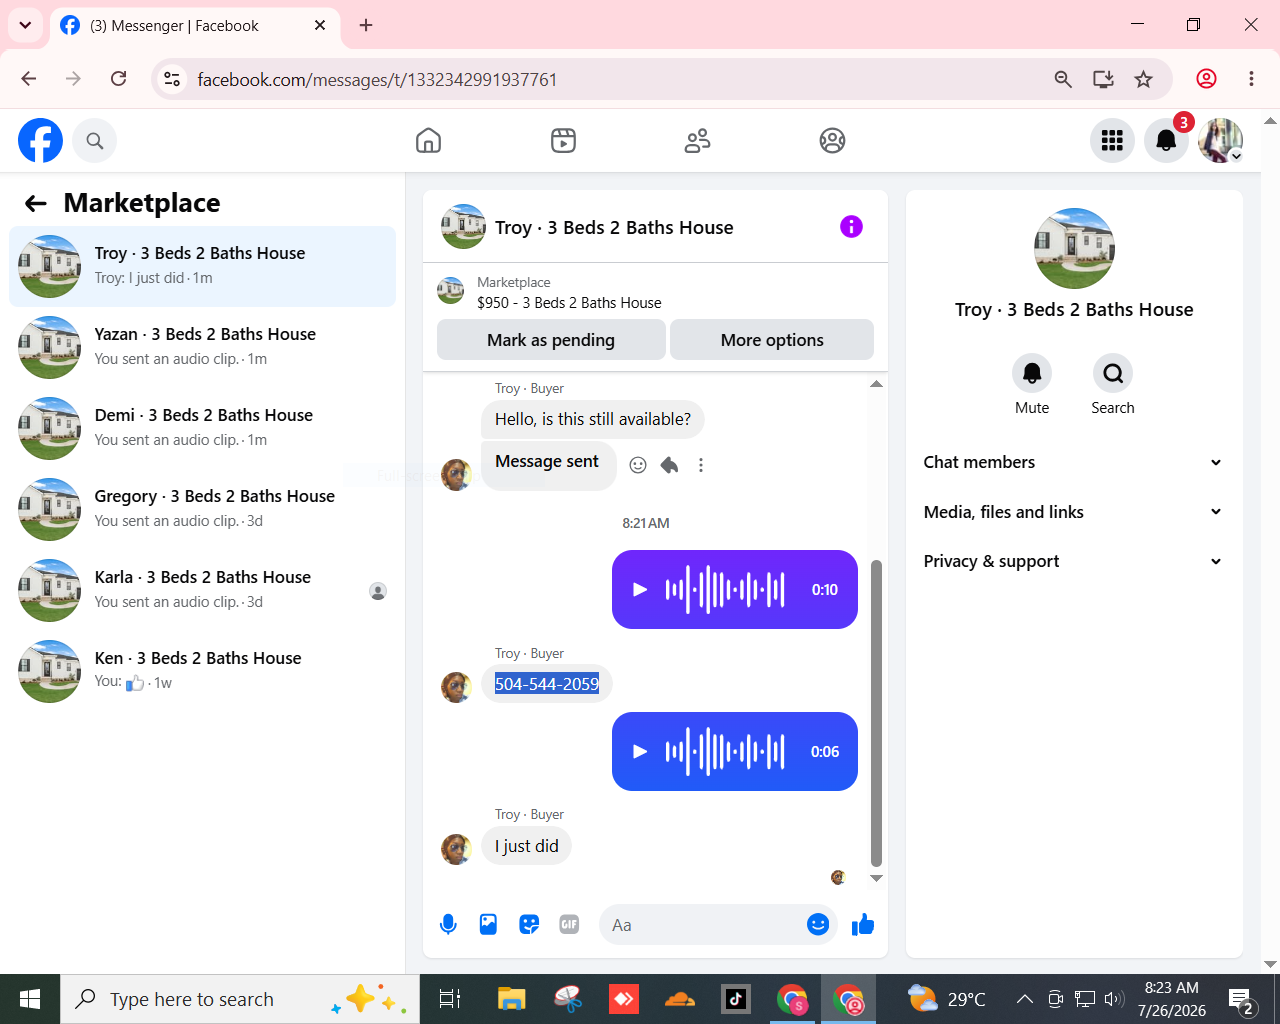Expand the Chat members section
Image resolution: width=1280 pixels, height=1024 pixels.
(x=1073, y=462)
